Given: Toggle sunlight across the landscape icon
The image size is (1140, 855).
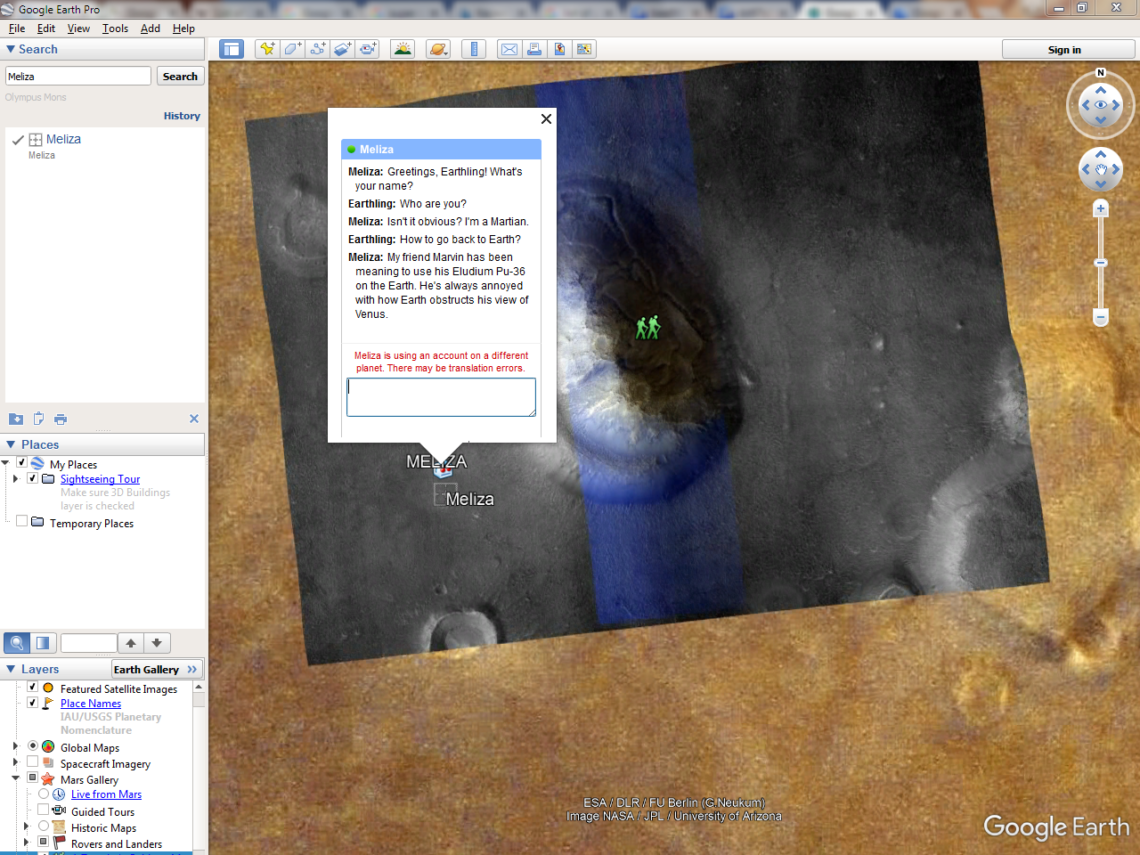Looking at the screenshot, I should click(x=403, y=49).
